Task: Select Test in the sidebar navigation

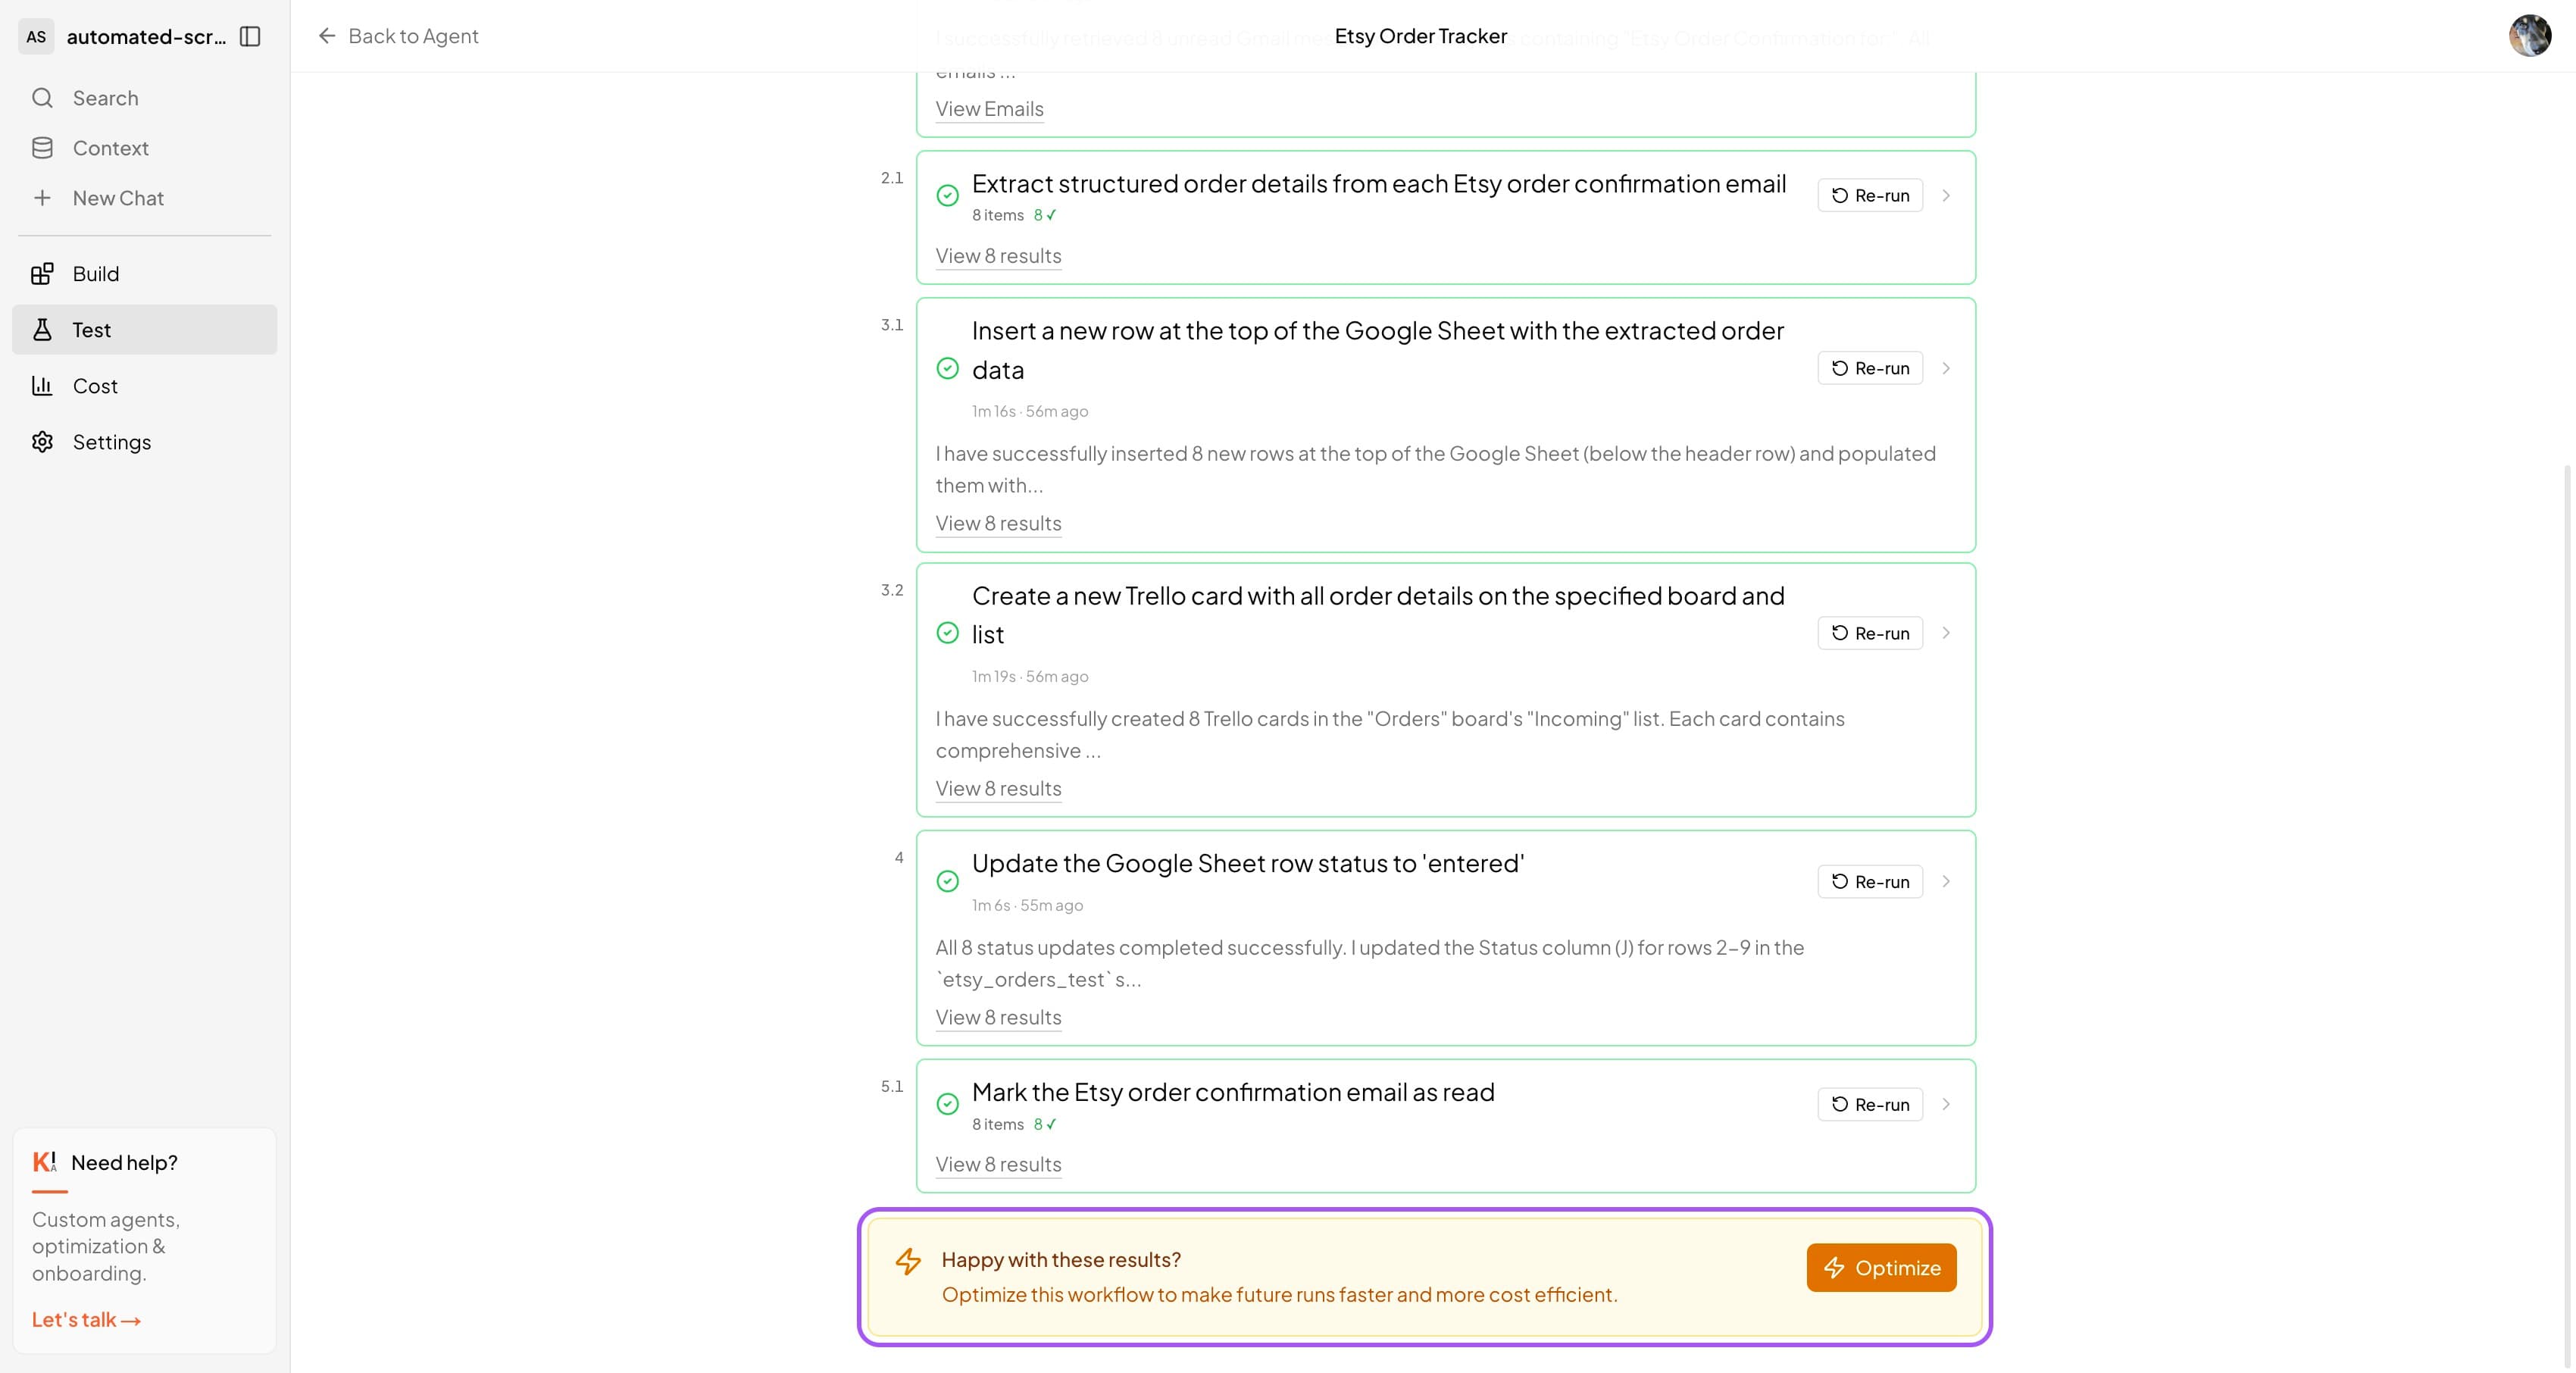Action: coord(91,330)
